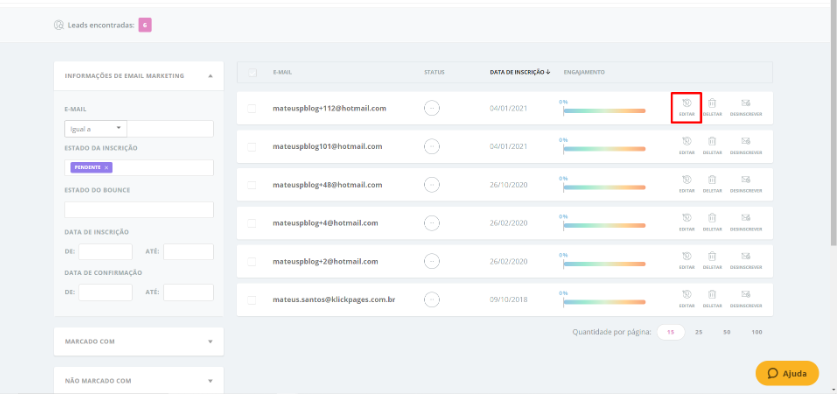838x396 pixels.
Task: Check the box for mateuspblog+112@hotmail.com
Action: 252,108
